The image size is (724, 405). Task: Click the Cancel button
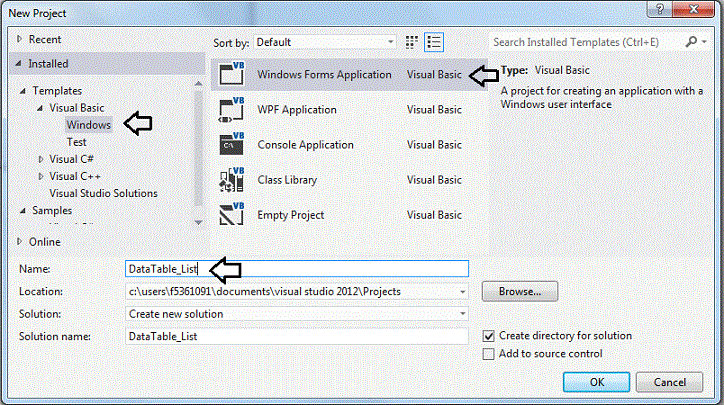tap(670, 382)
